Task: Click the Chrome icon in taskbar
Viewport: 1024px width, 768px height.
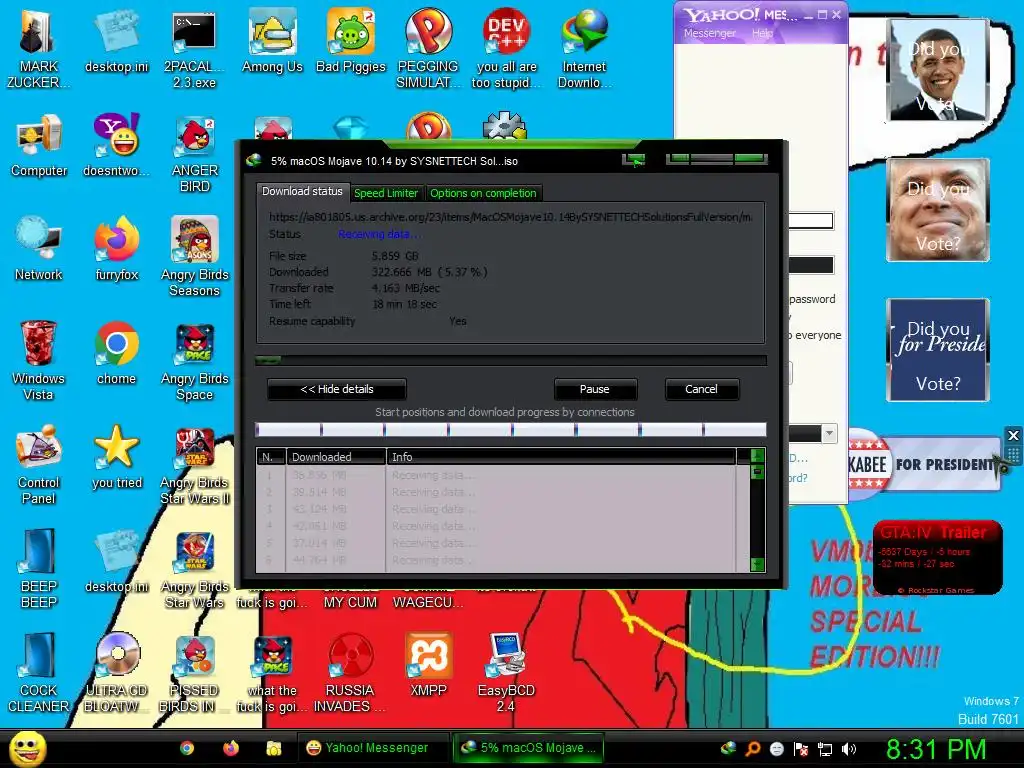Action: 187,748
